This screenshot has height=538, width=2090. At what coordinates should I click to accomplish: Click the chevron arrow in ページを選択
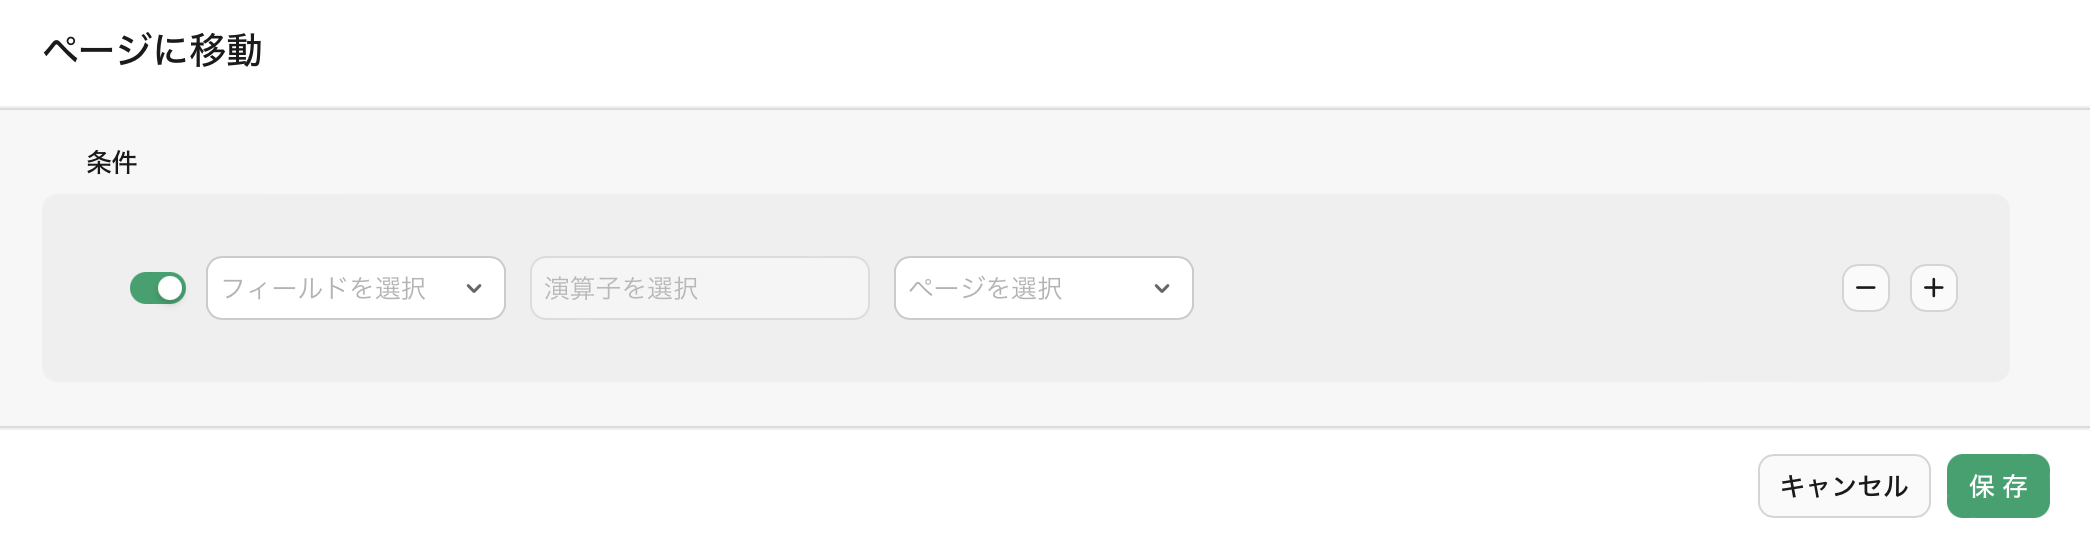coord(1162,289)
